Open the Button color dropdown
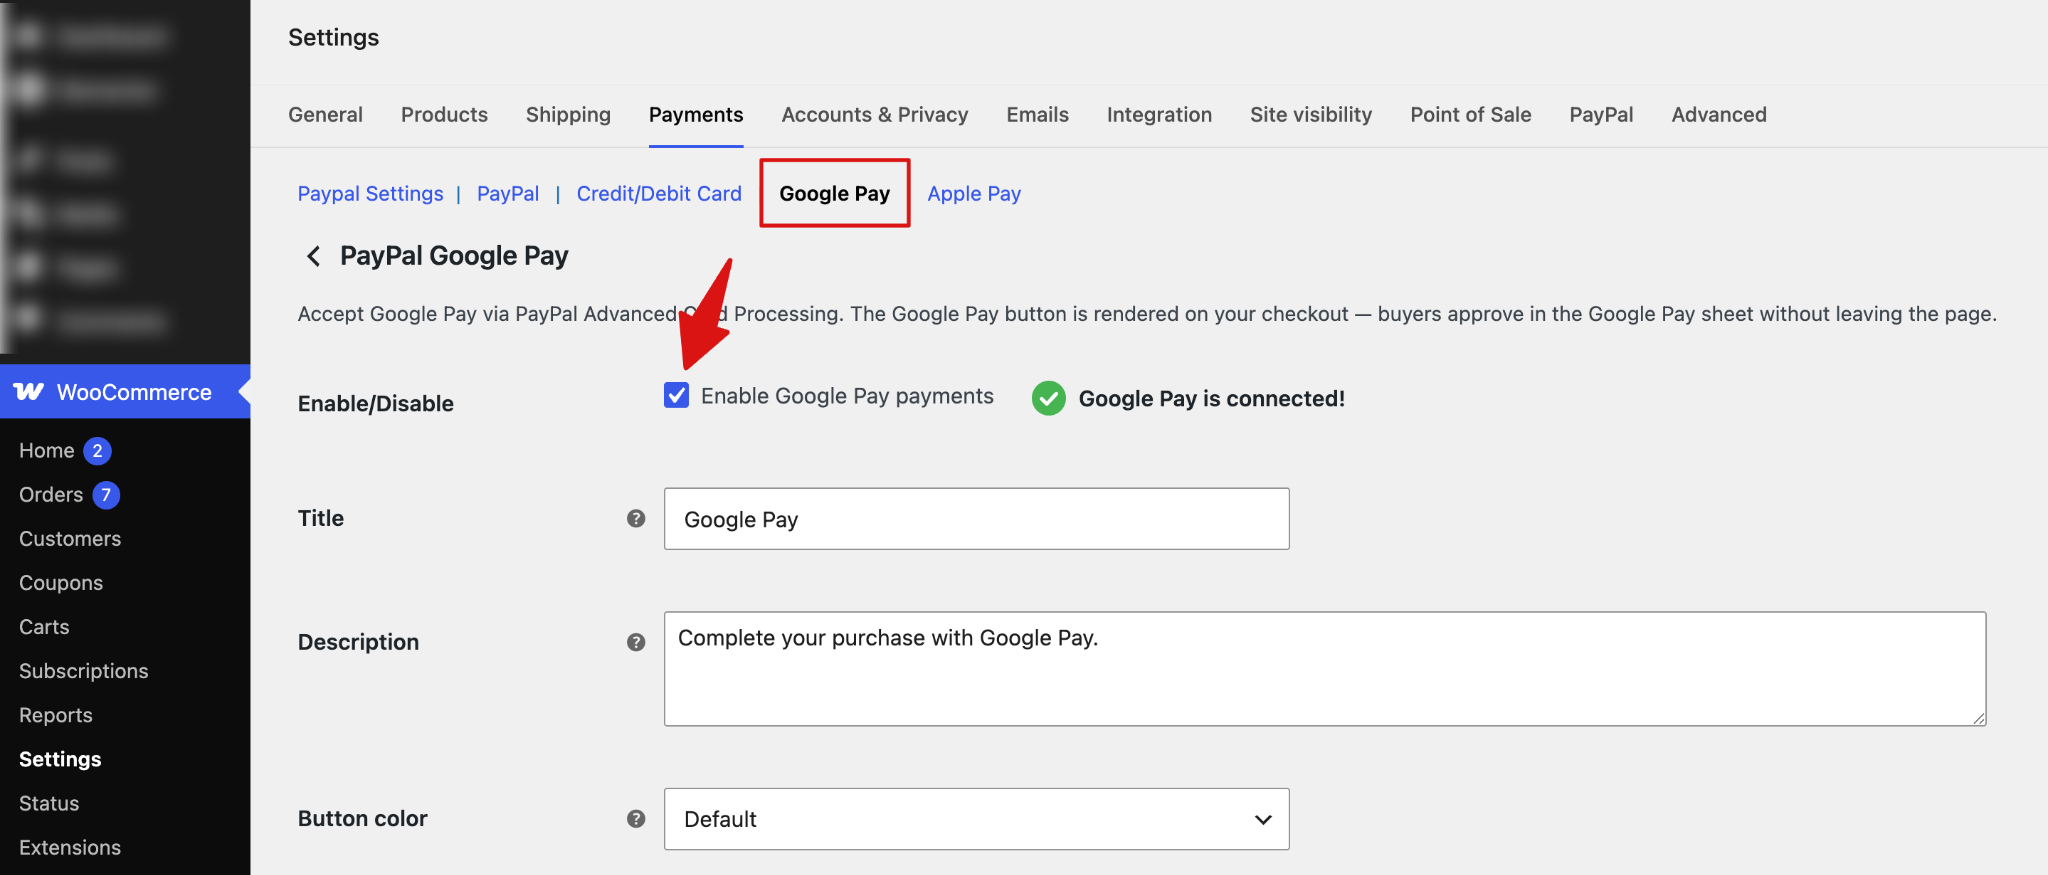The image size is (2048, 875). coord(976,819)
